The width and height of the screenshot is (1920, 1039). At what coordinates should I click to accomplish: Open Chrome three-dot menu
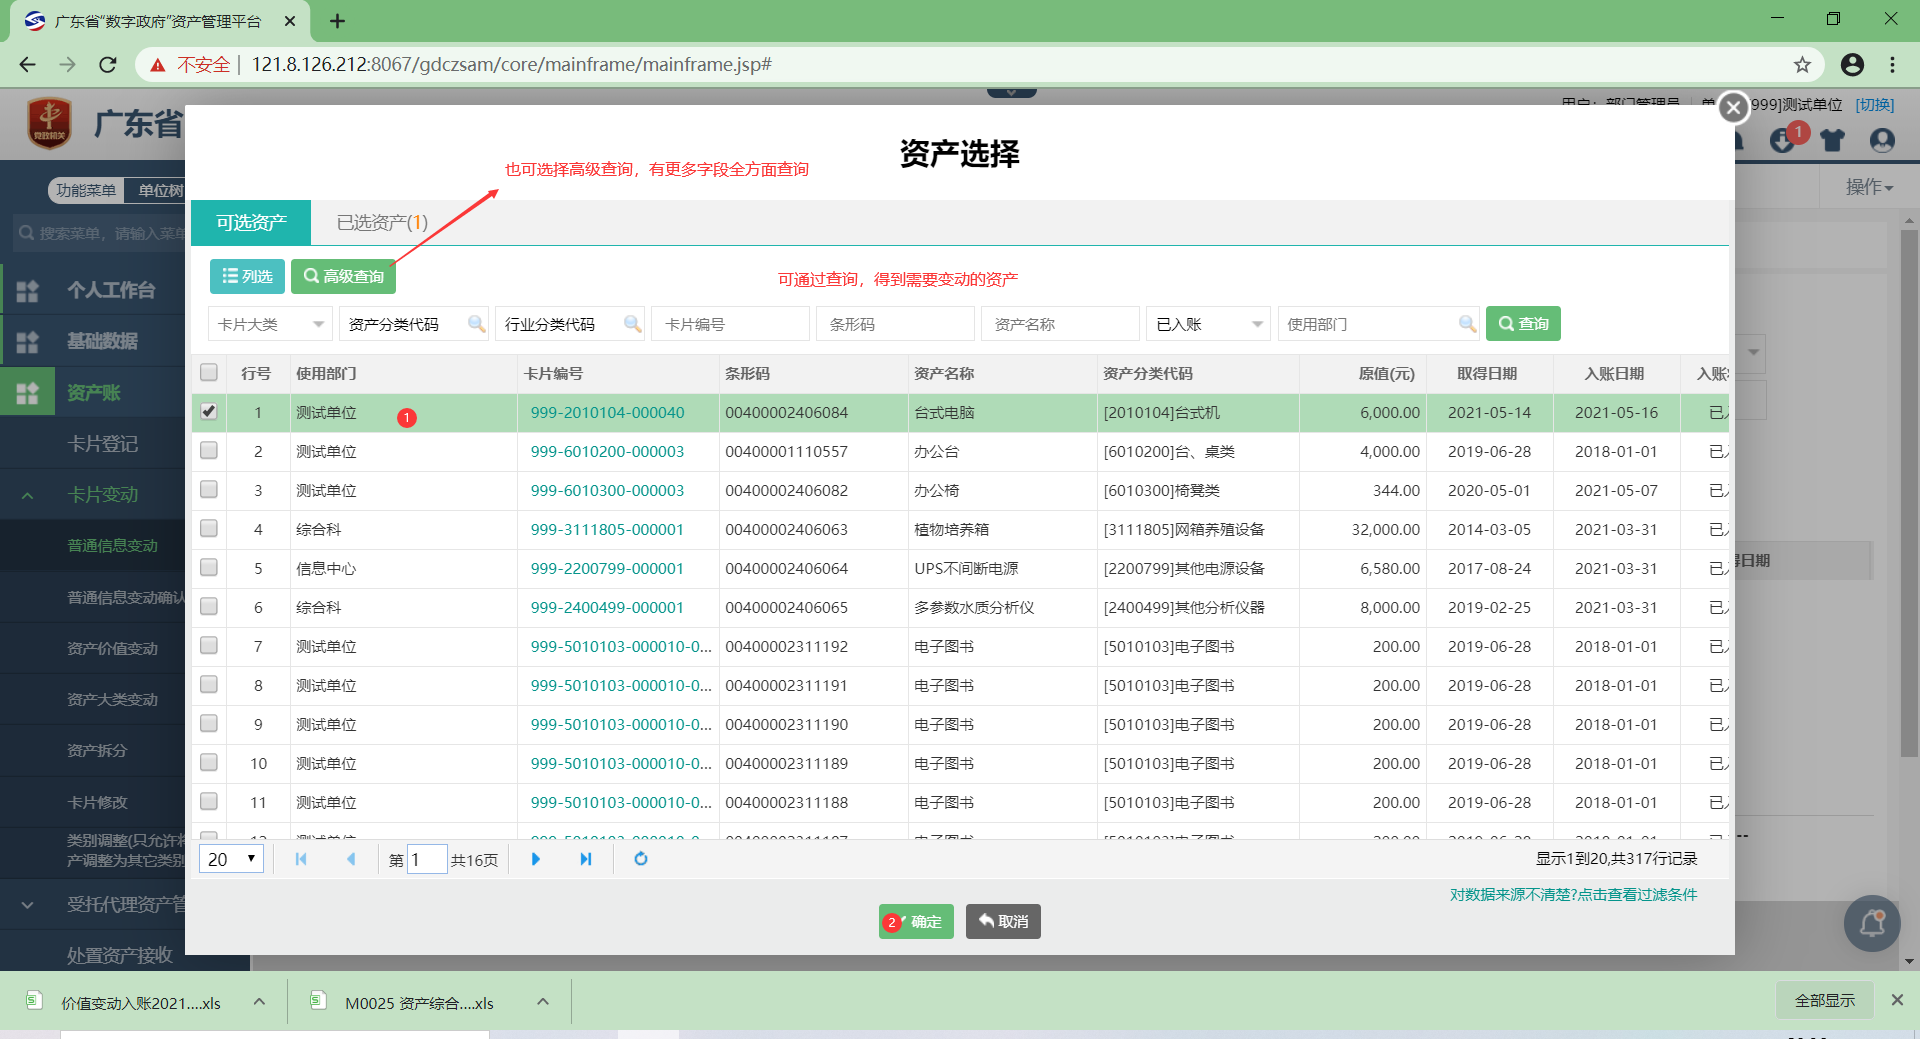tap(1892, 65)
